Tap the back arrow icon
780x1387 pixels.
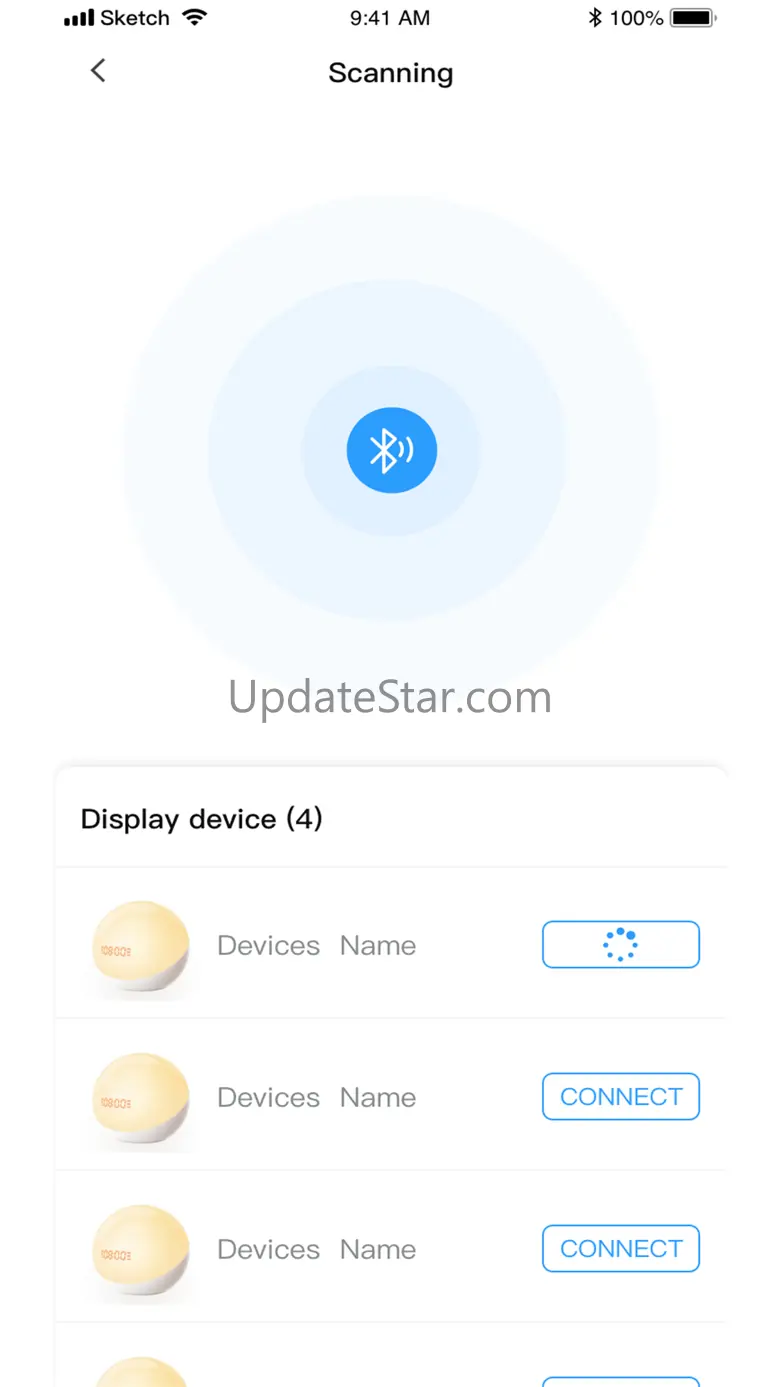pyautogui.click(x=97, y=70)
